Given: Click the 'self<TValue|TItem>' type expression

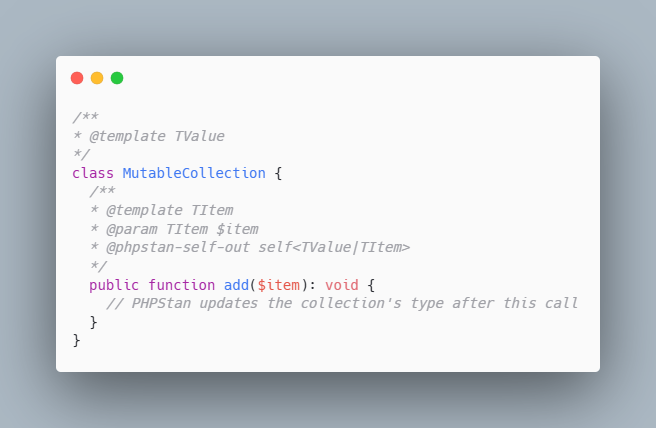Looking at the screenshot, I should 334,248.
